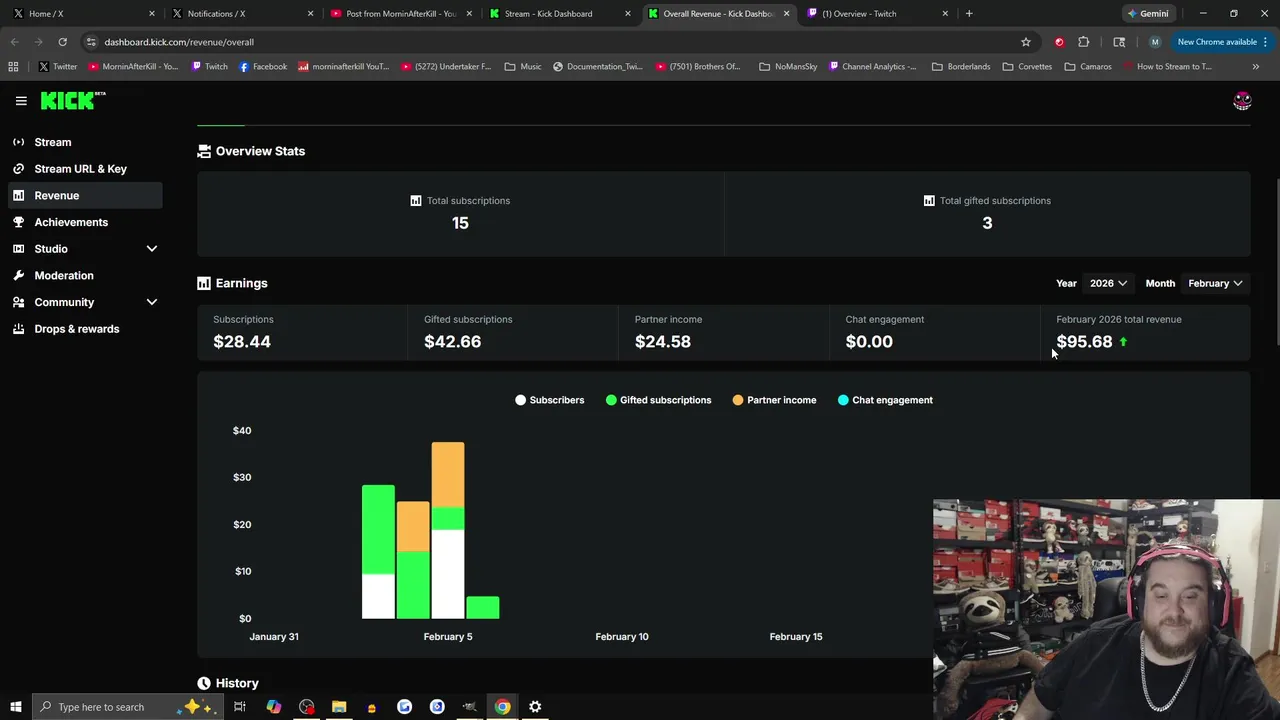Open Windows Settings gear in taskbar
Image resolution: width=1280 pixels, height=720 pixels.
(535, 707)
